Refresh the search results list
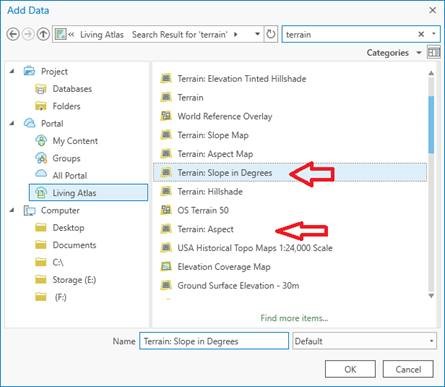Image resolution: width=445 pixels, height=387 pixels. click(270, 34)
